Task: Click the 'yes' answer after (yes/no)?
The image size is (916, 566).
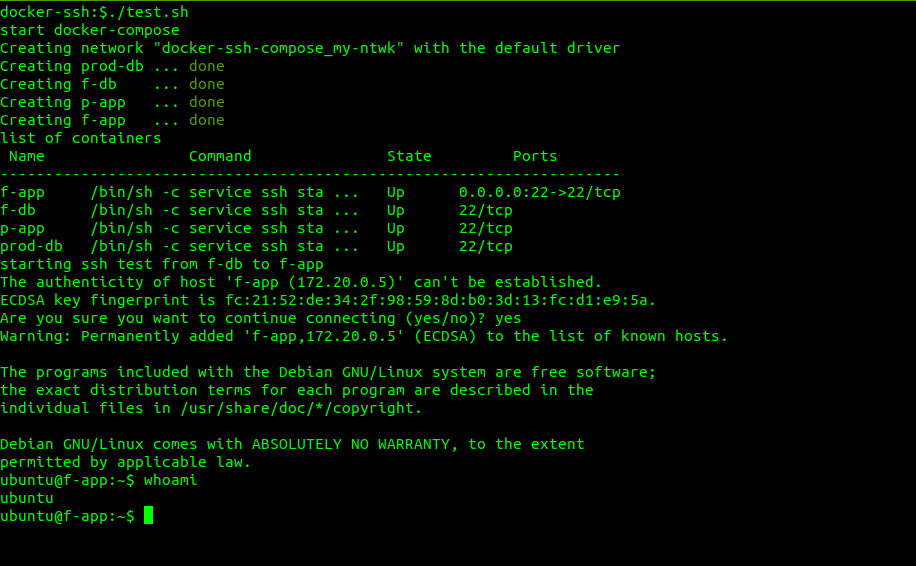Action: (x=508, y=319)
